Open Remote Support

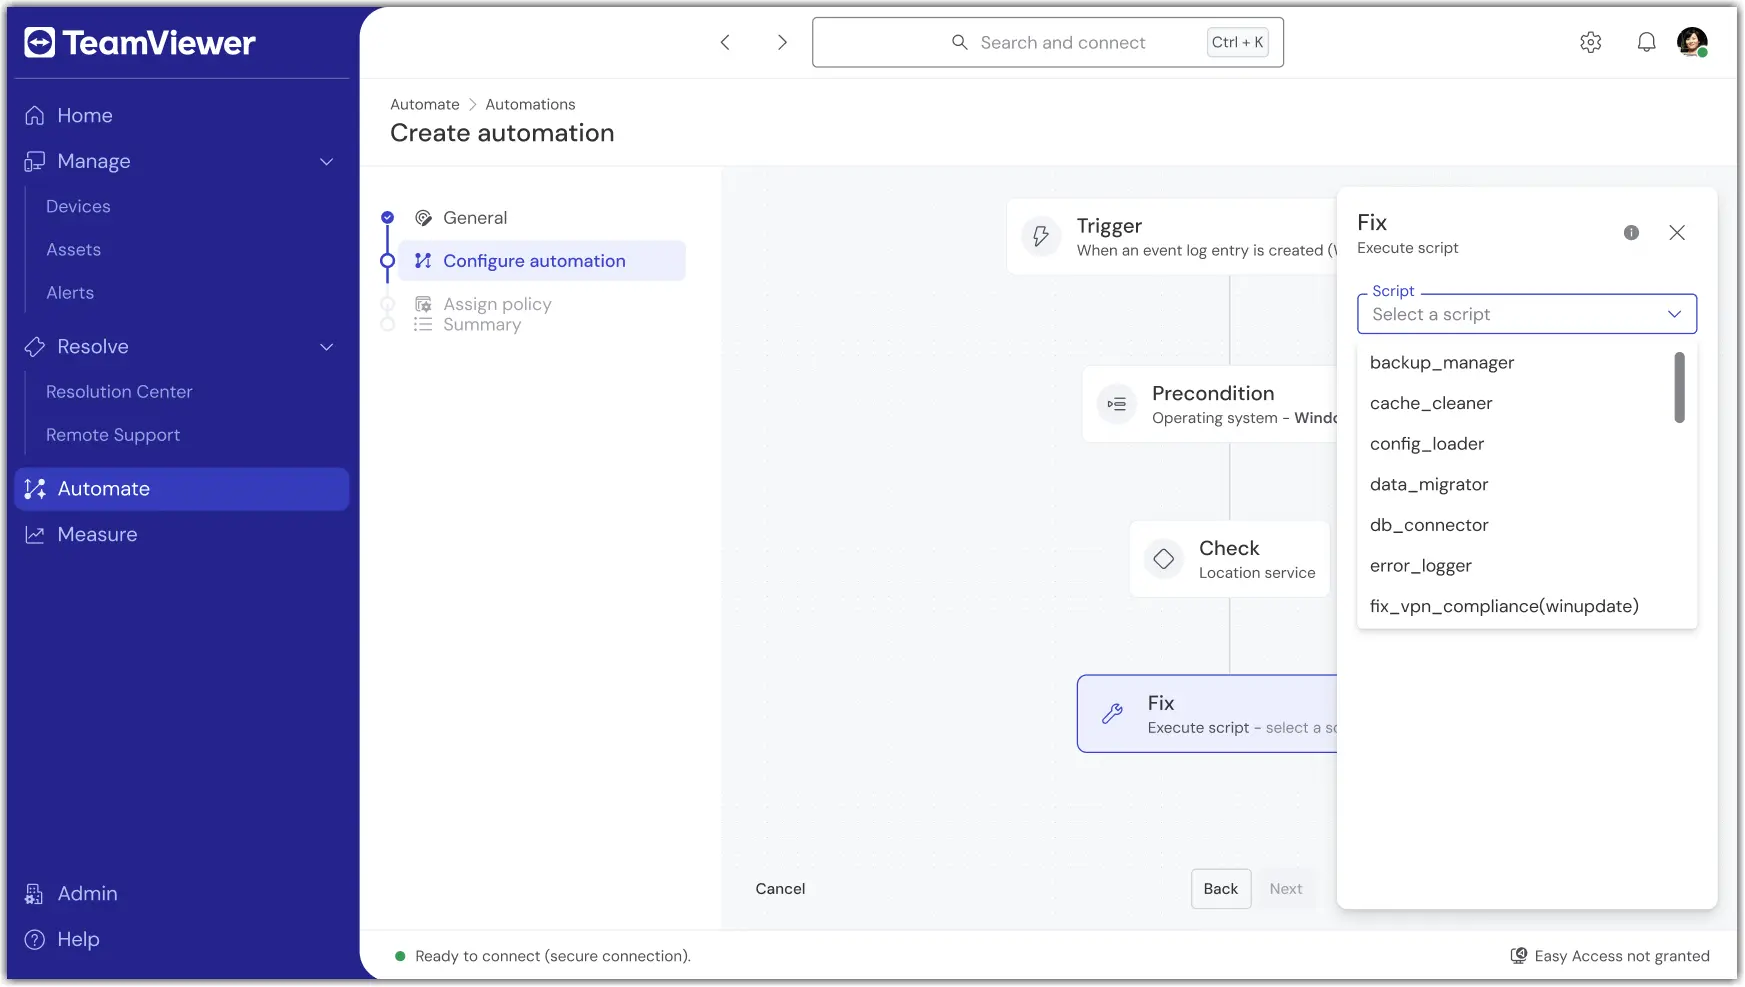113,435
